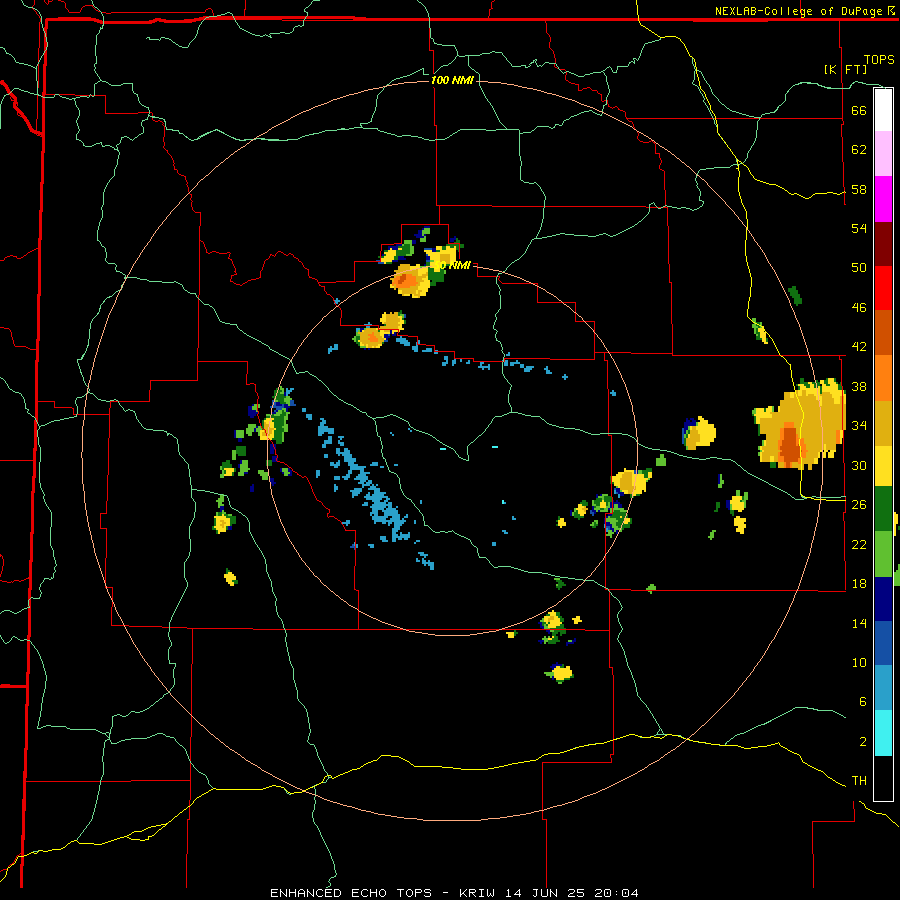Click the K FT units label

click(x=846, y=69)
